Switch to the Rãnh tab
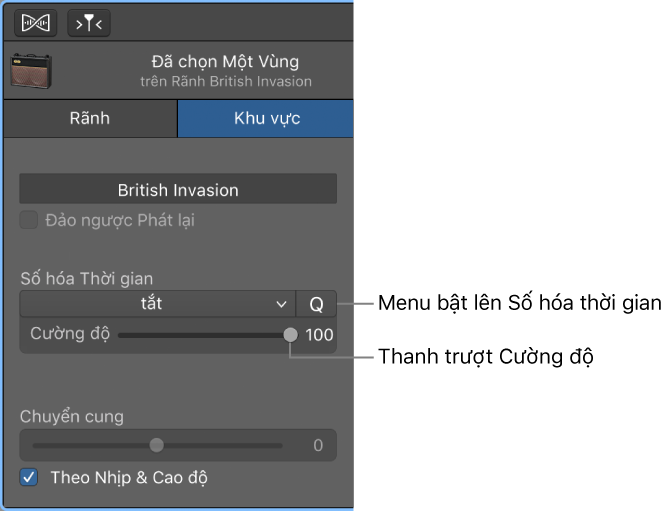Screen dimensions: 666x512 click(90, 119)
